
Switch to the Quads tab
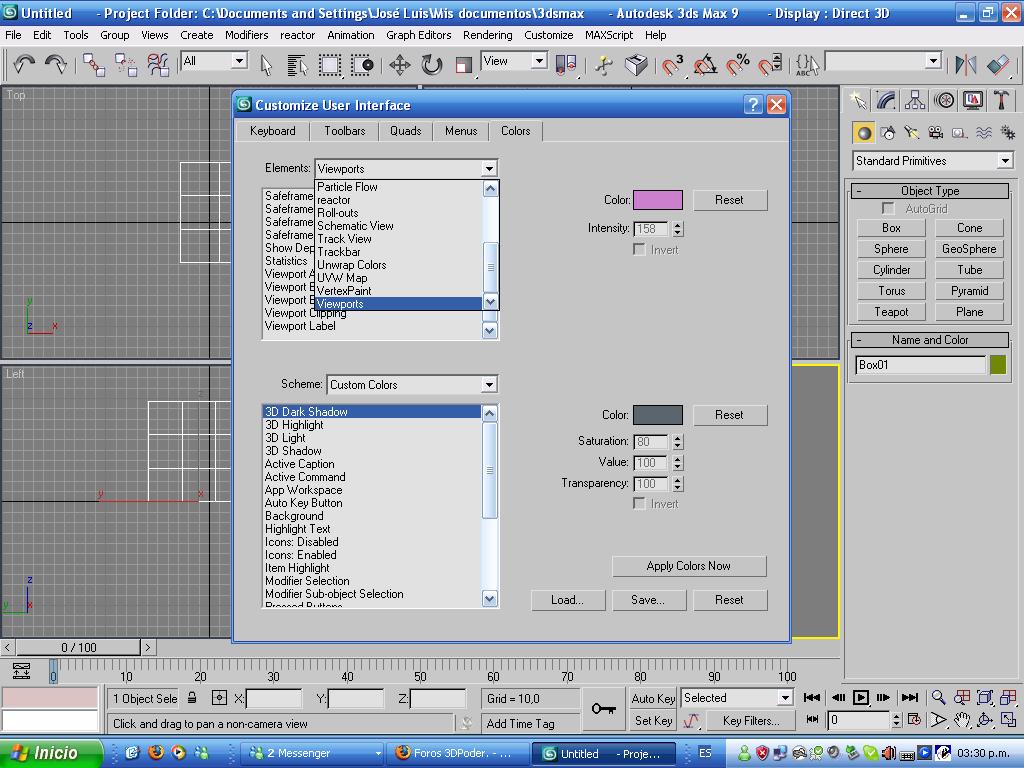(406, 131)
